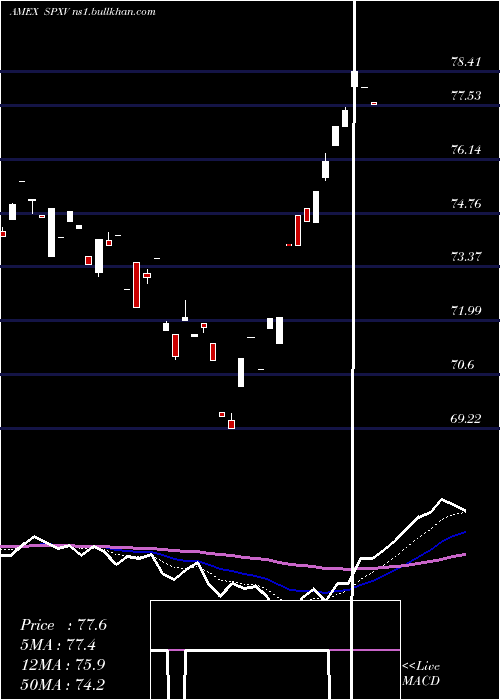This screenshot has height=700, width=500.
Task: Click the 78.41 price level label
Action: coord(466,62)
